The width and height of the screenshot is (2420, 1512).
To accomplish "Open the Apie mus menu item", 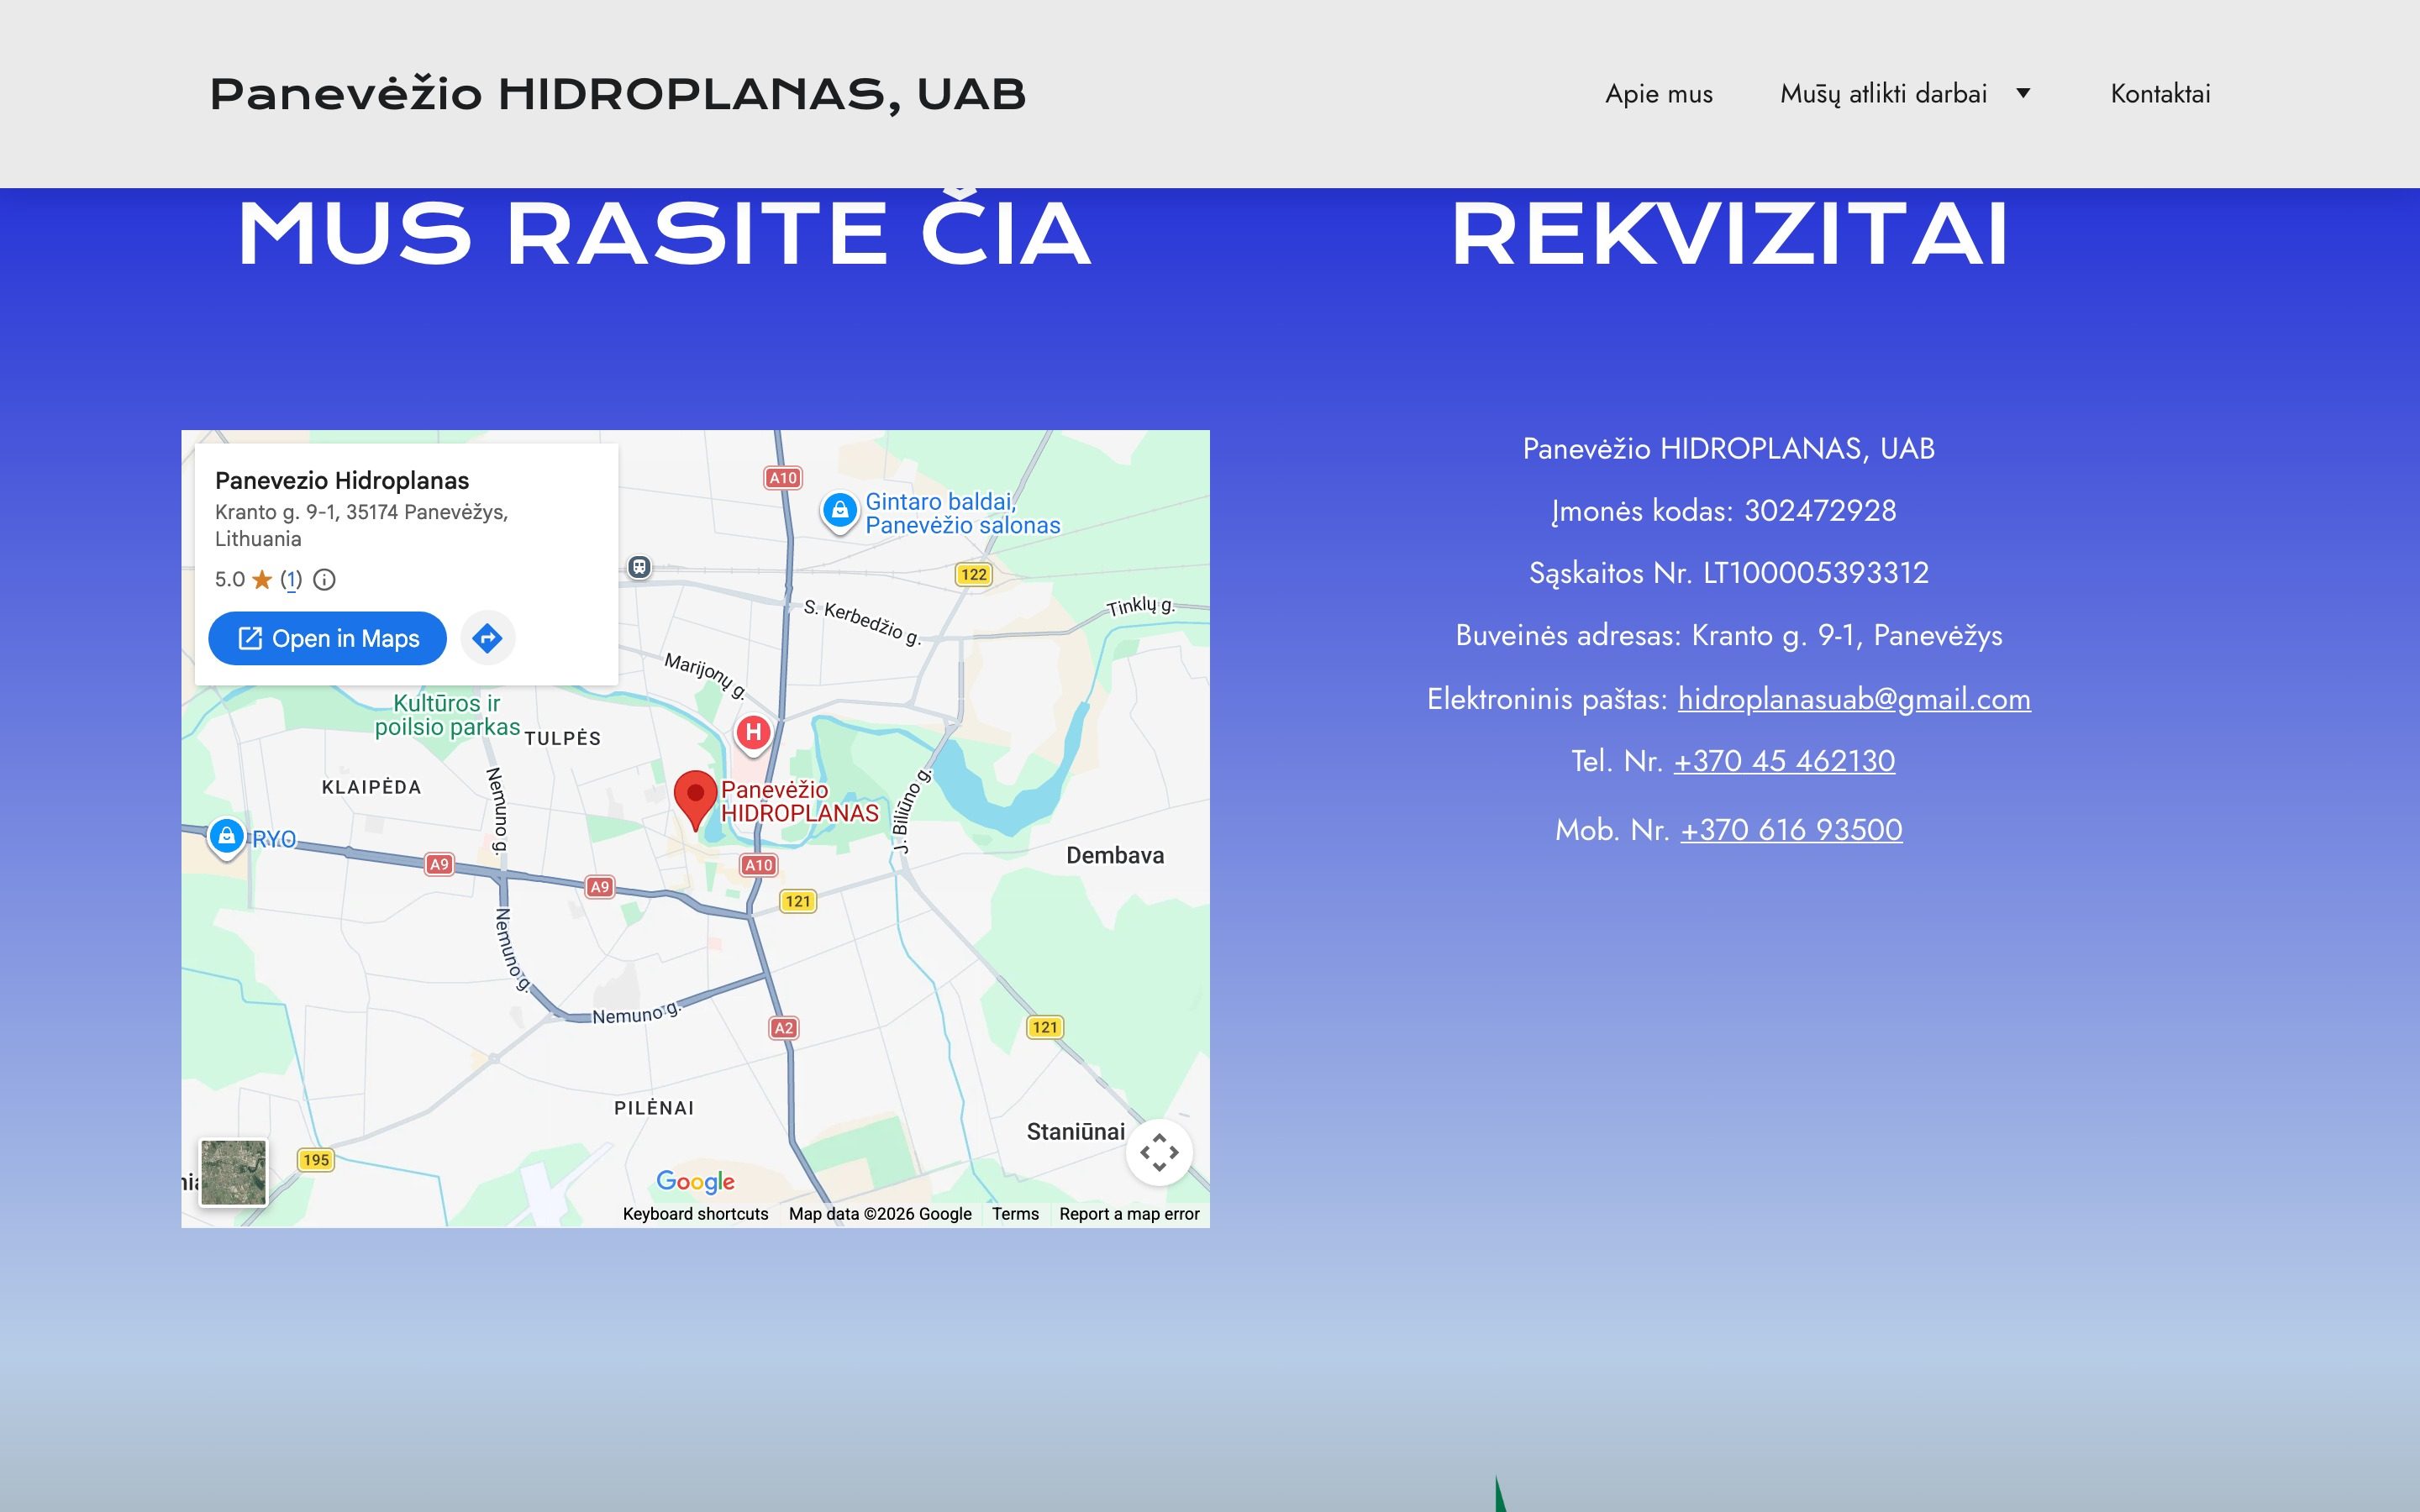I will (1659, 93).
